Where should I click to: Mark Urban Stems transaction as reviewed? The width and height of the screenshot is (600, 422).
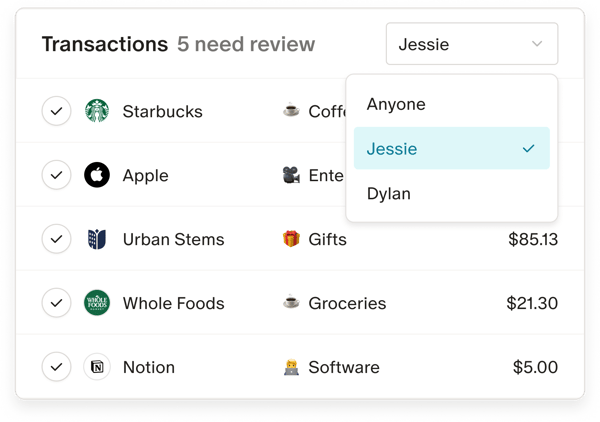[57, 239]
